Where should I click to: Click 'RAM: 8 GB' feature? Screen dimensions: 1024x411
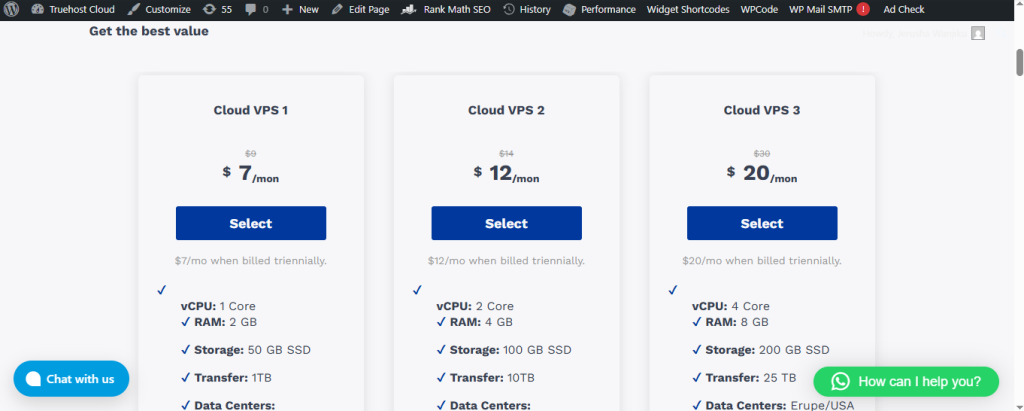click(x=731, y=322)
